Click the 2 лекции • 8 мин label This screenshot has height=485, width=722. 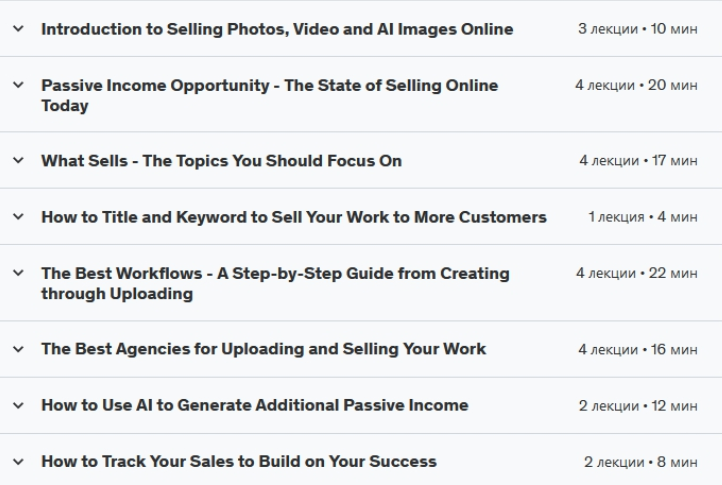[x=640, y=462]
